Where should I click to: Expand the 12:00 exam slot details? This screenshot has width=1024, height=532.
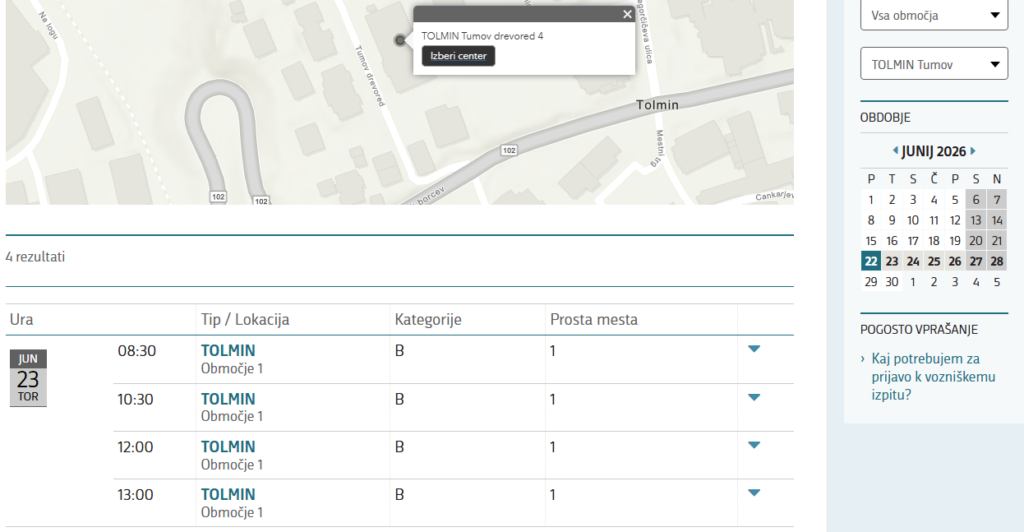pos(754,445)
